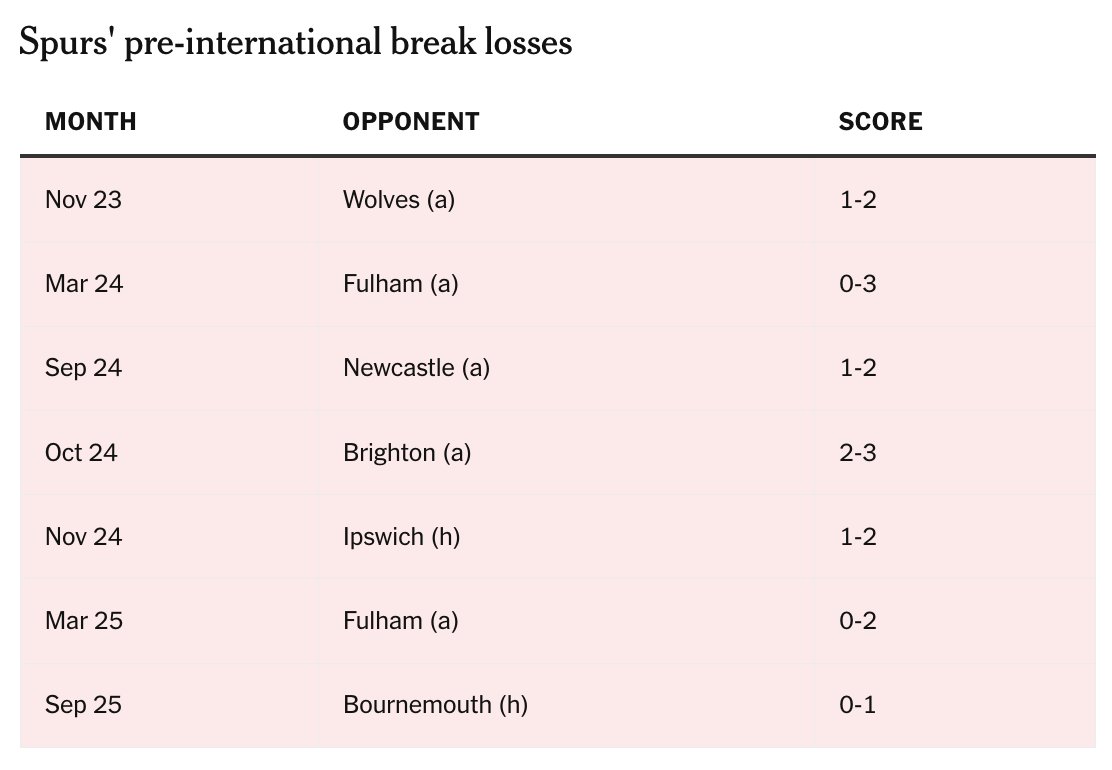
Task: Select the Brighton (a) opponent cell
Action: [406, 453]
